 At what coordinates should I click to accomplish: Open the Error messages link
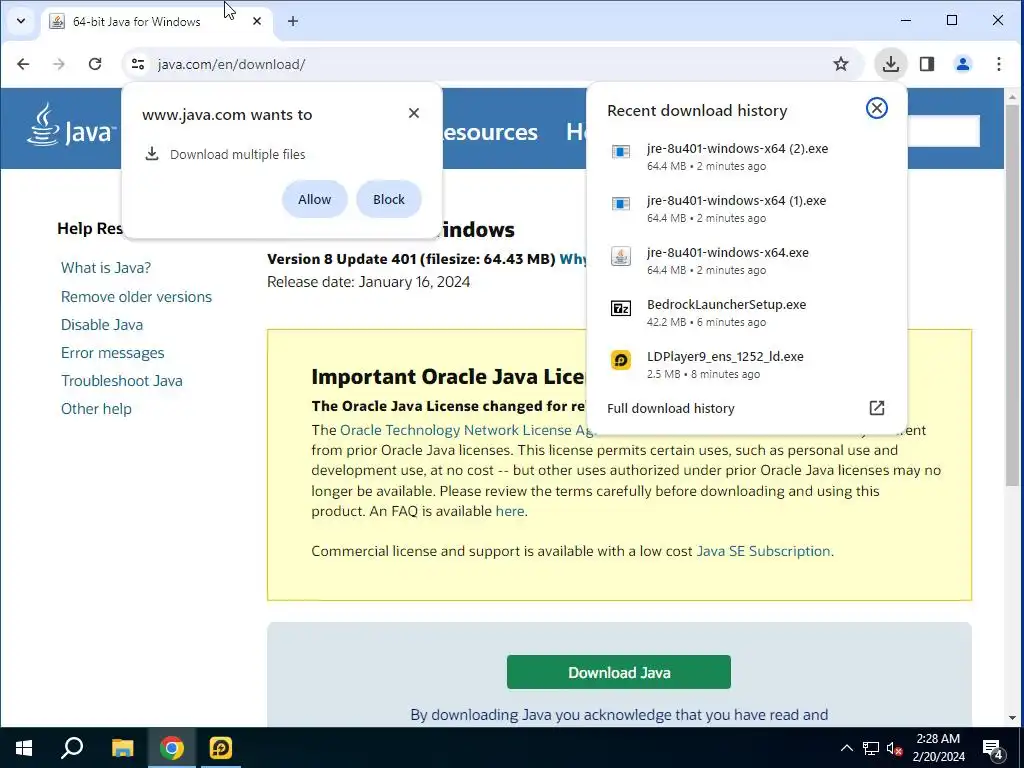112,353
